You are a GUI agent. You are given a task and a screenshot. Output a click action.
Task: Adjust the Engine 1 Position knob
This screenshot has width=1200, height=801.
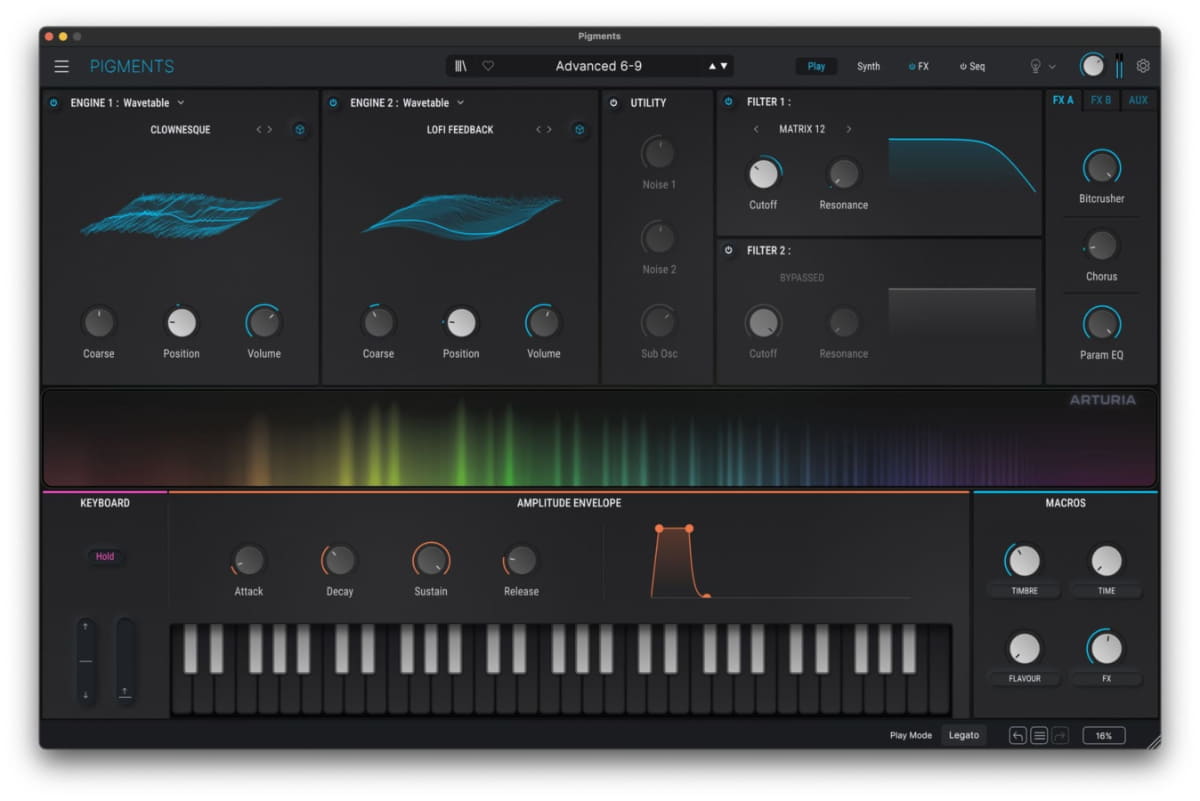[x=181, y=322]
